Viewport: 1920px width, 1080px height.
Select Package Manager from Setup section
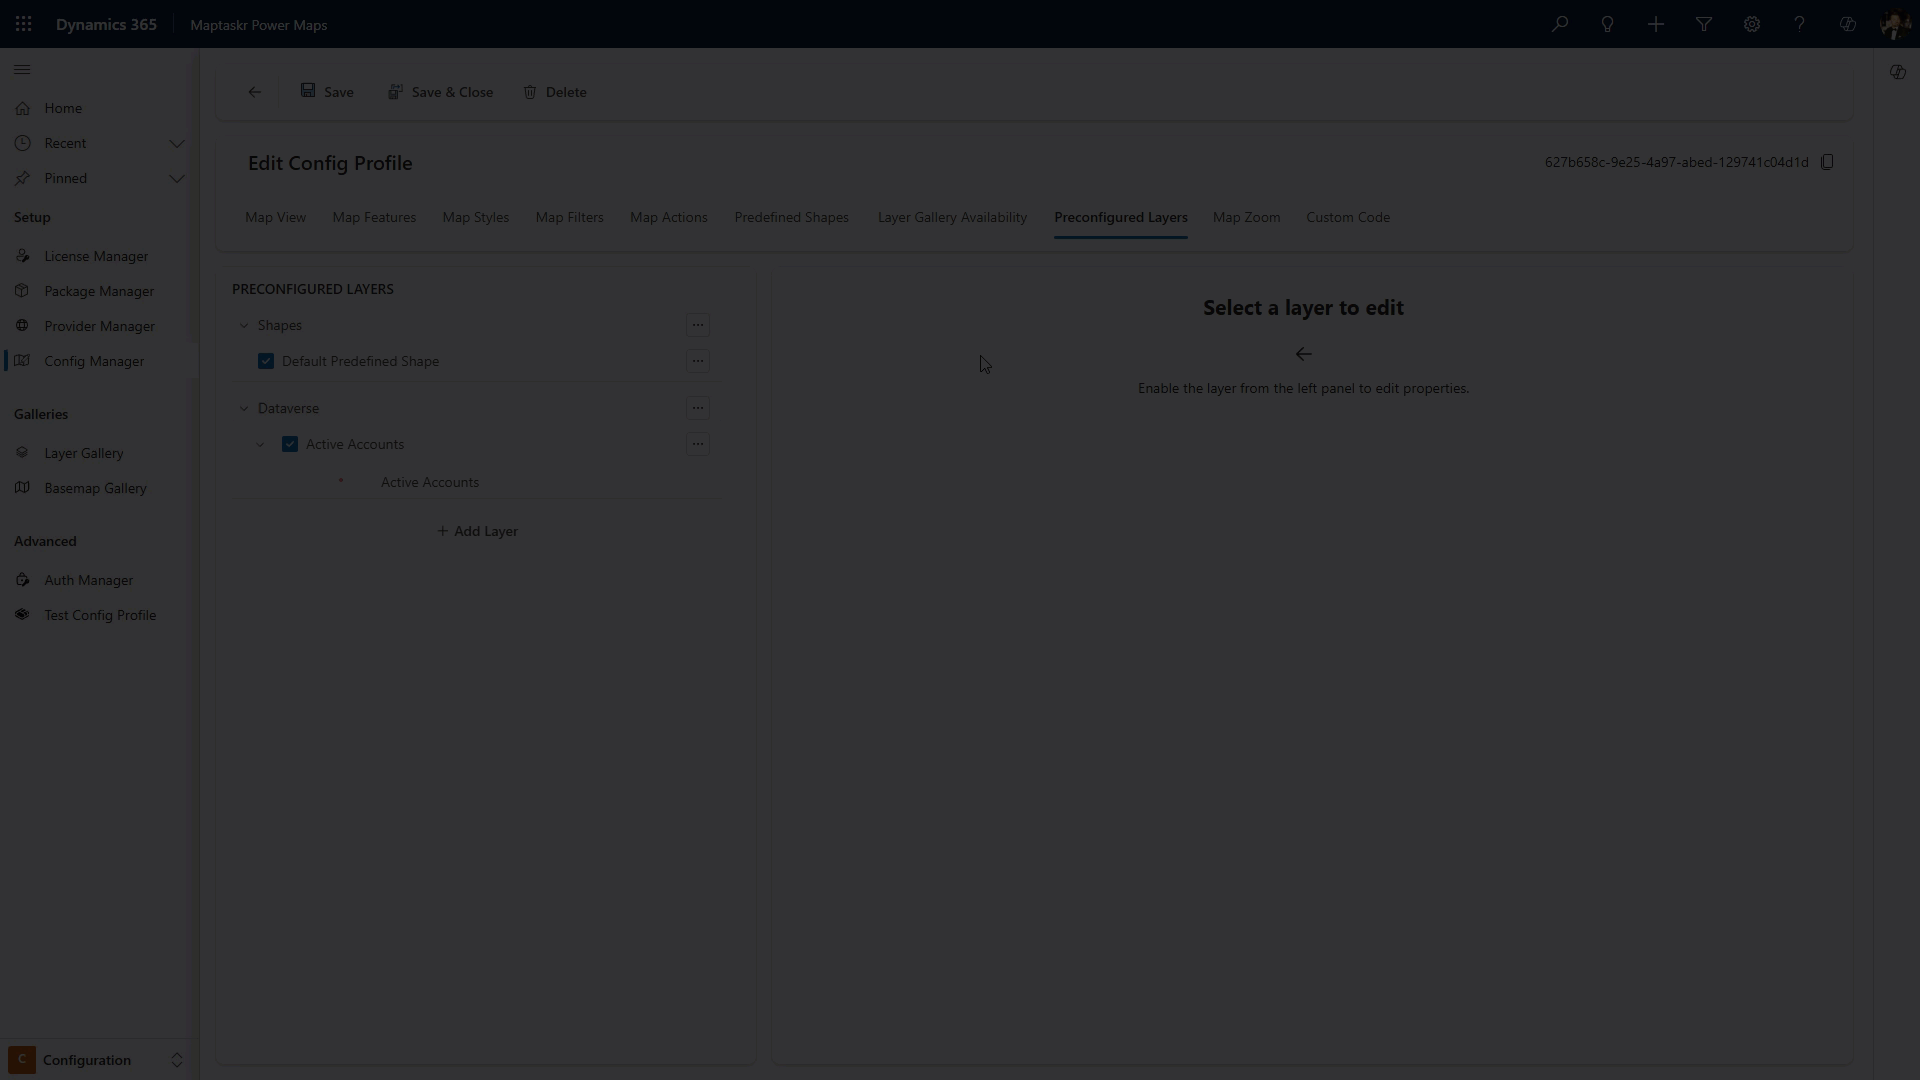click(x=98, y=291)
